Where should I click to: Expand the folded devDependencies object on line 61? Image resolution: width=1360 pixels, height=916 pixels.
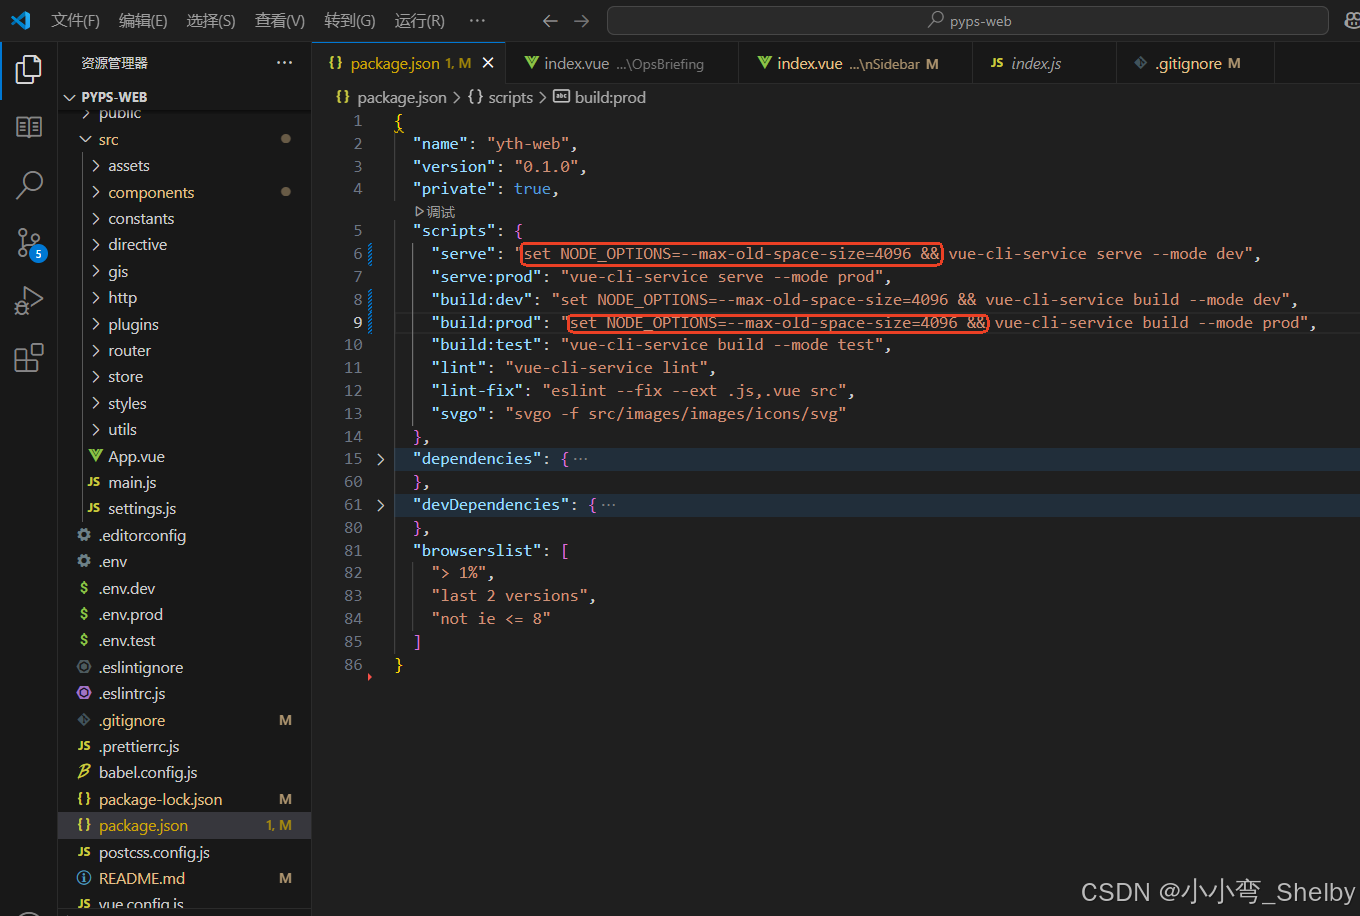pos(380,504)
